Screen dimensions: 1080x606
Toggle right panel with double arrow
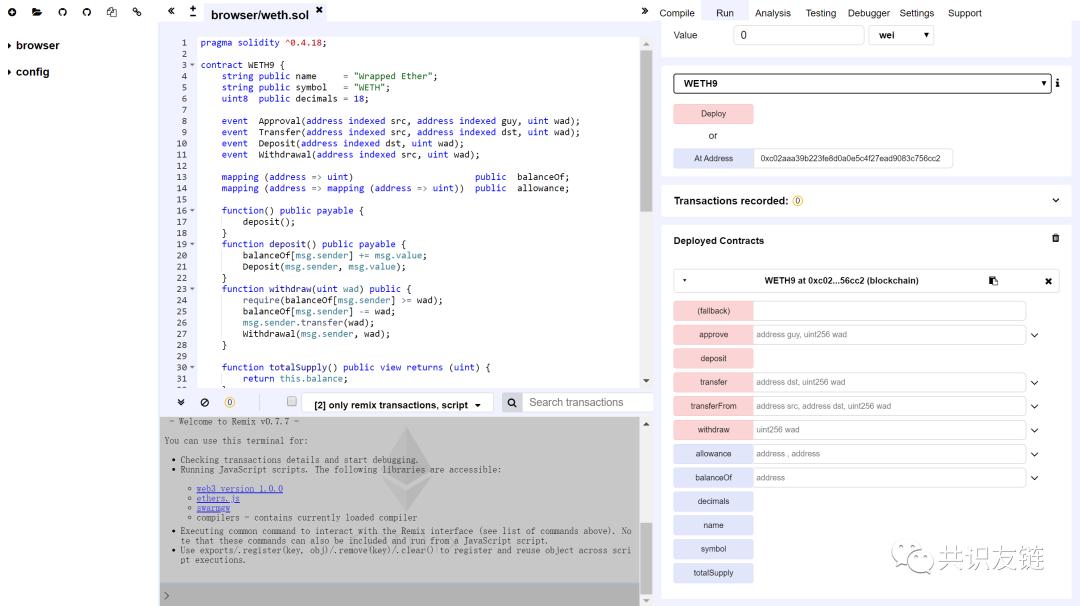coord(645,11)
